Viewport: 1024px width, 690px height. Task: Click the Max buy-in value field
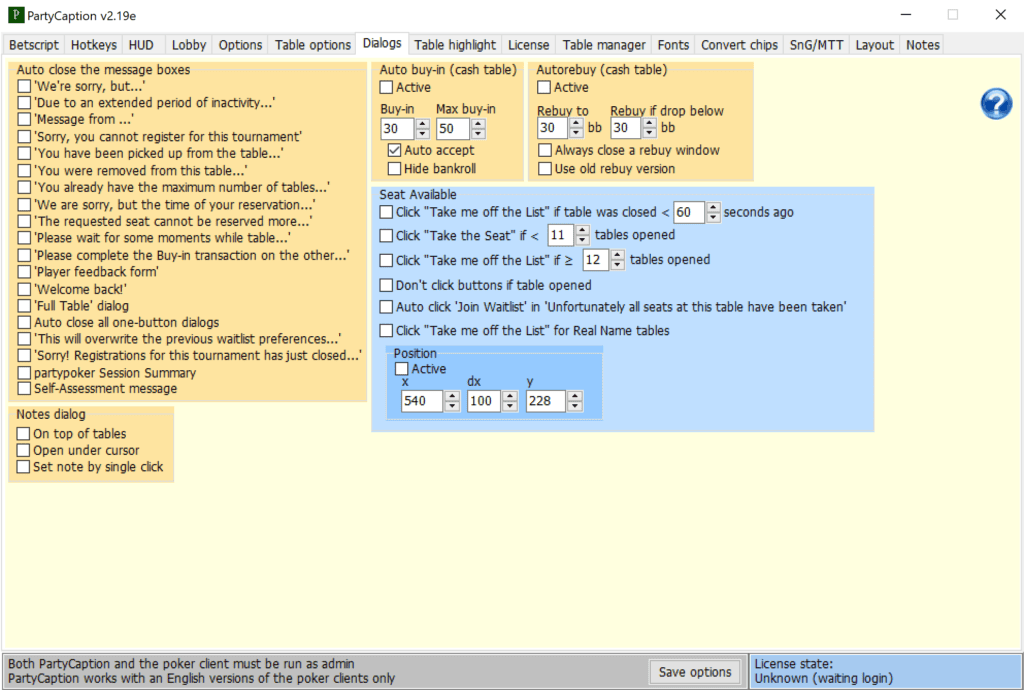pos(453,129)
